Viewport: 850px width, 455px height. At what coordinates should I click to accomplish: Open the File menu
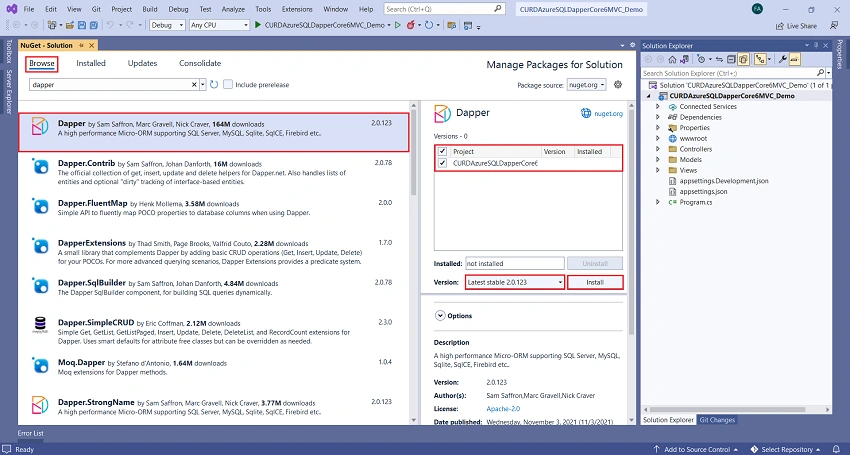click(x=29, y=9)
